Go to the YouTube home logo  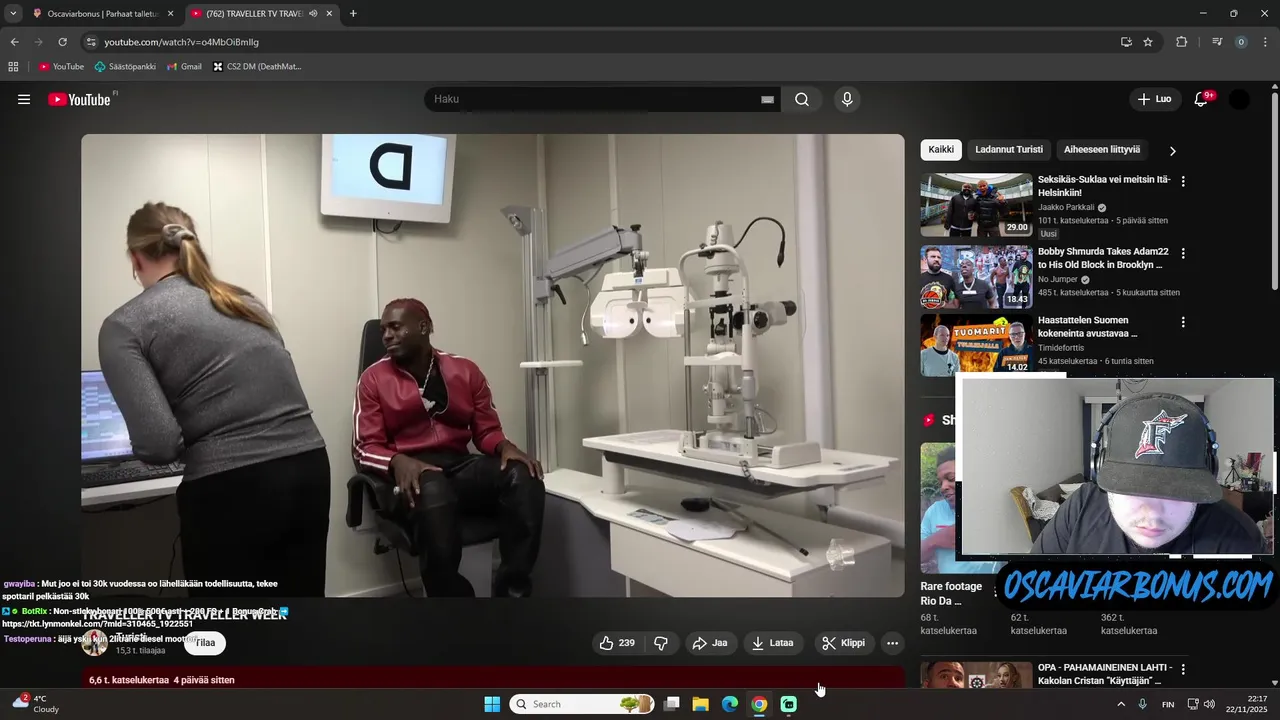click(x=79, y=99)
